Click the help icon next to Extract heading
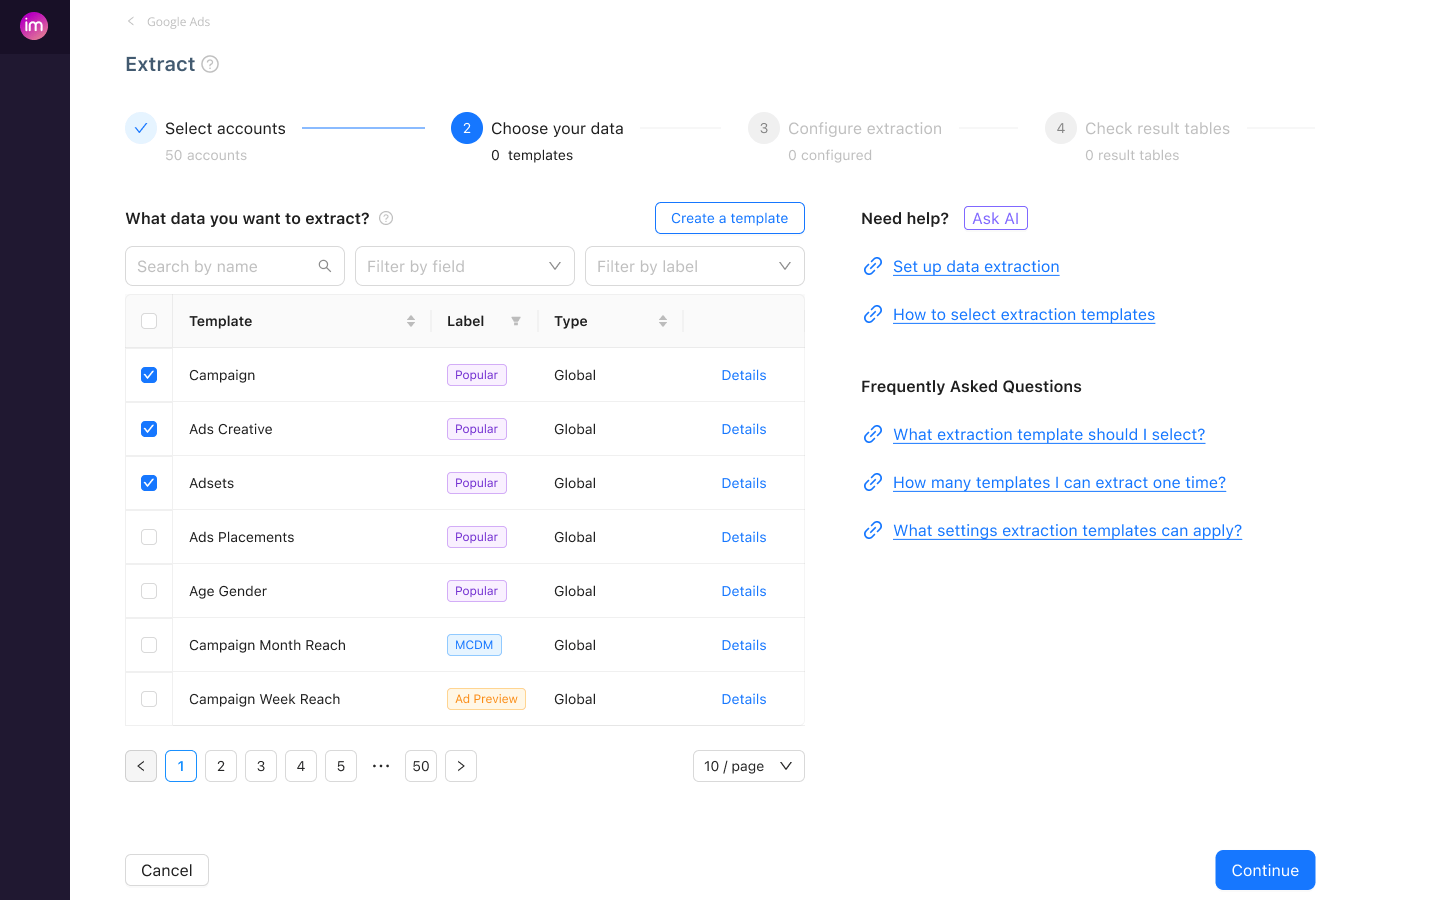The image size is (1440, 900). (209, 64)
